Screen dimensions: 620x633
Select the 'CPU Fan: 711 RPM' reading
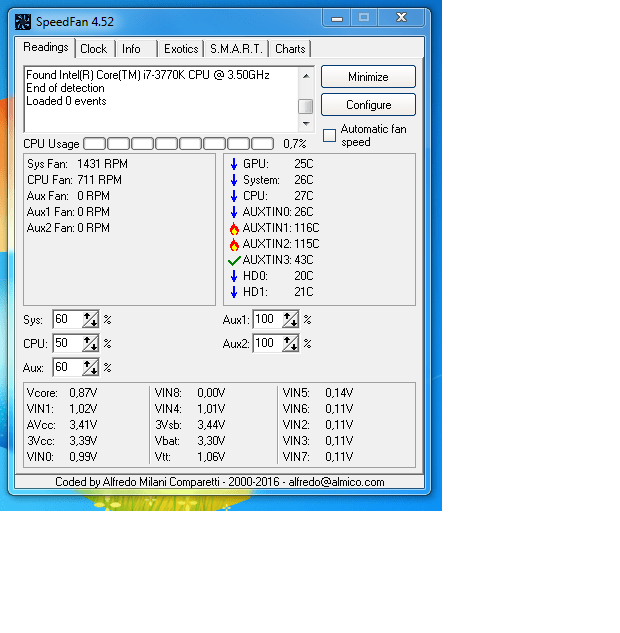coord(75,180)
